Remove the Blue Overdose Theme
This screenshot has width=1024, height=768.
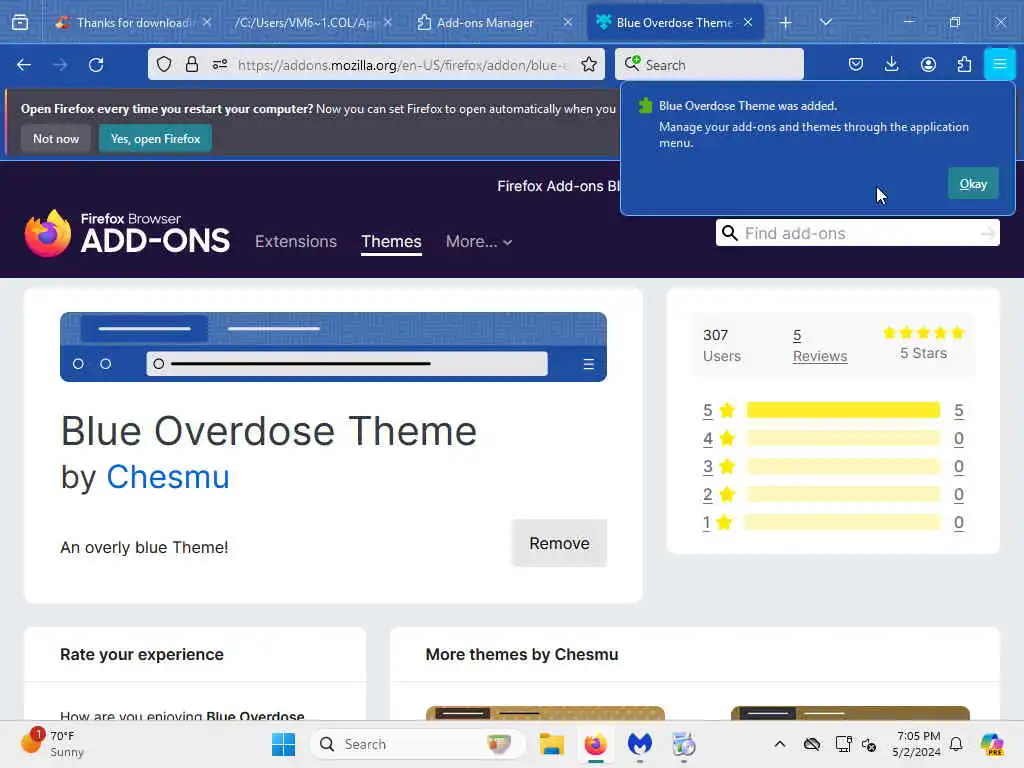[559, 543]
